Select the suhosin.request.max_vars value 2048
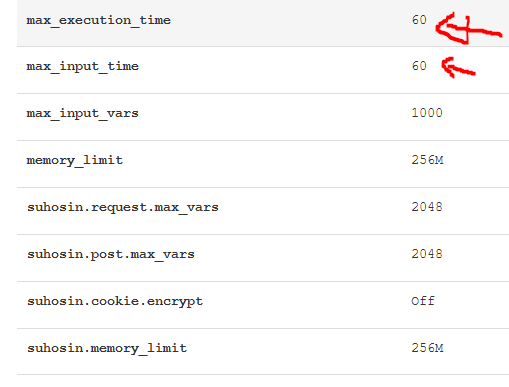Image resolution: width=509 pixels, height=387 pixels. pos(427,207)
